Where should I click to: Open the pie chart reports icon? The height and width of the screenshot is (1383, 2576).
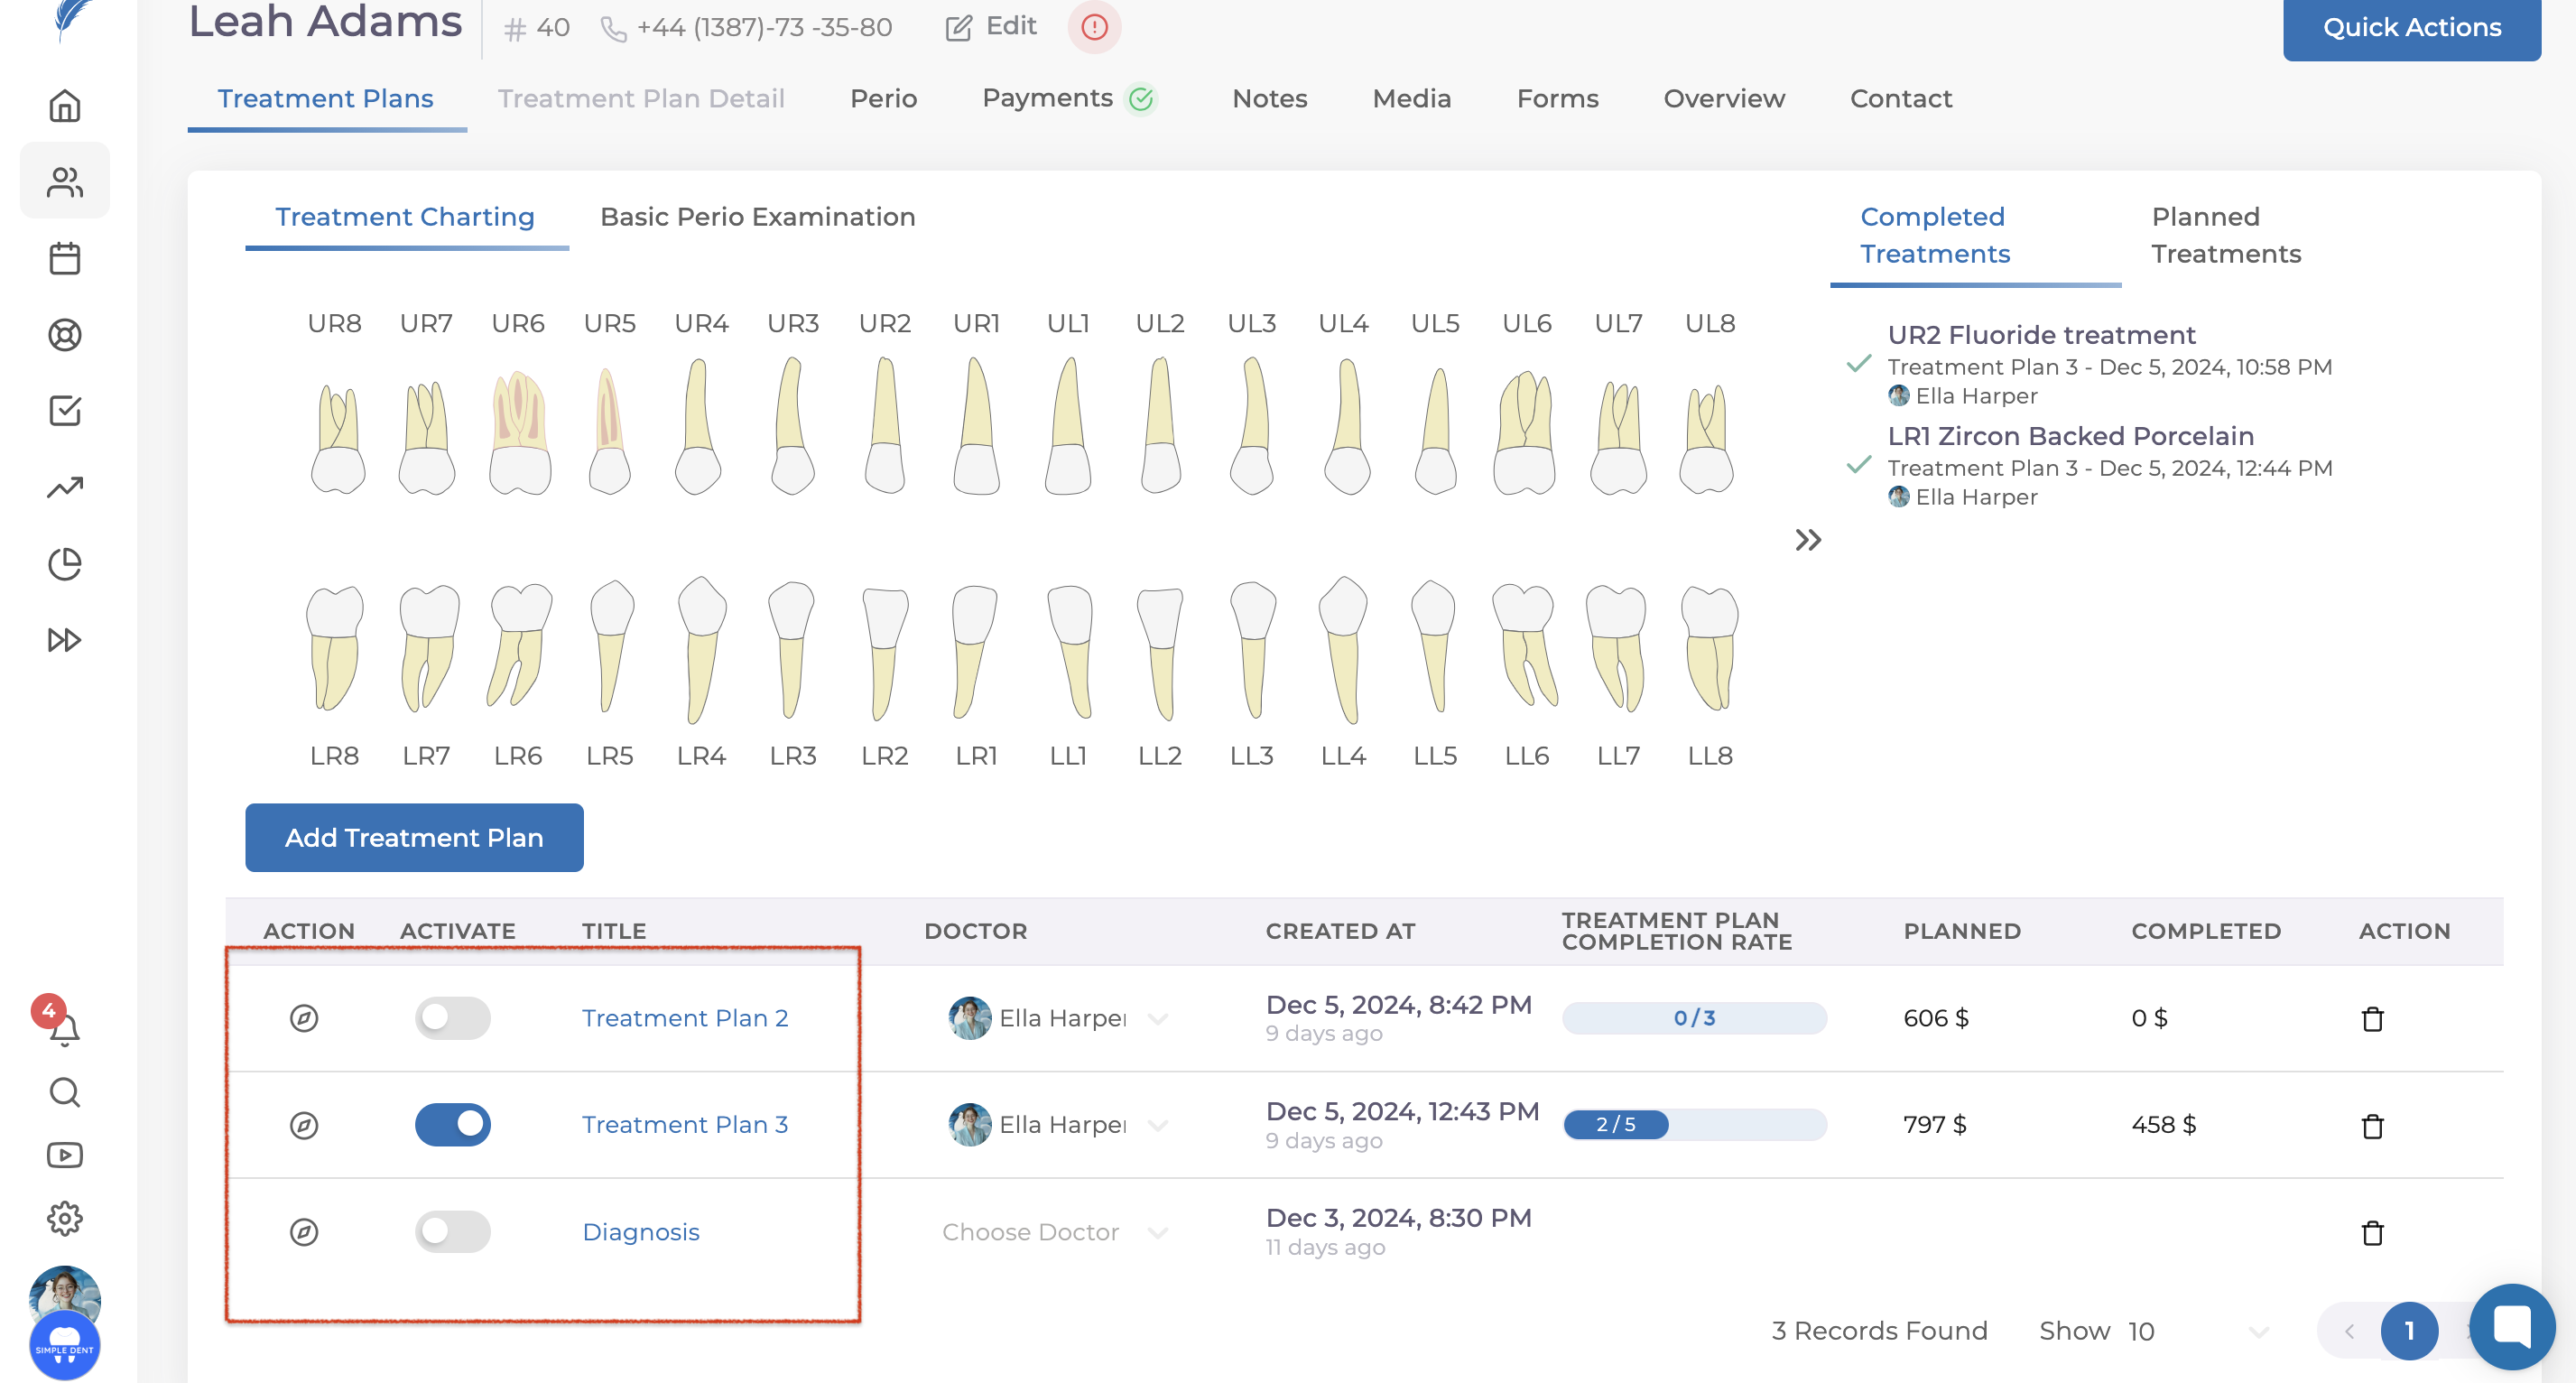65,563
